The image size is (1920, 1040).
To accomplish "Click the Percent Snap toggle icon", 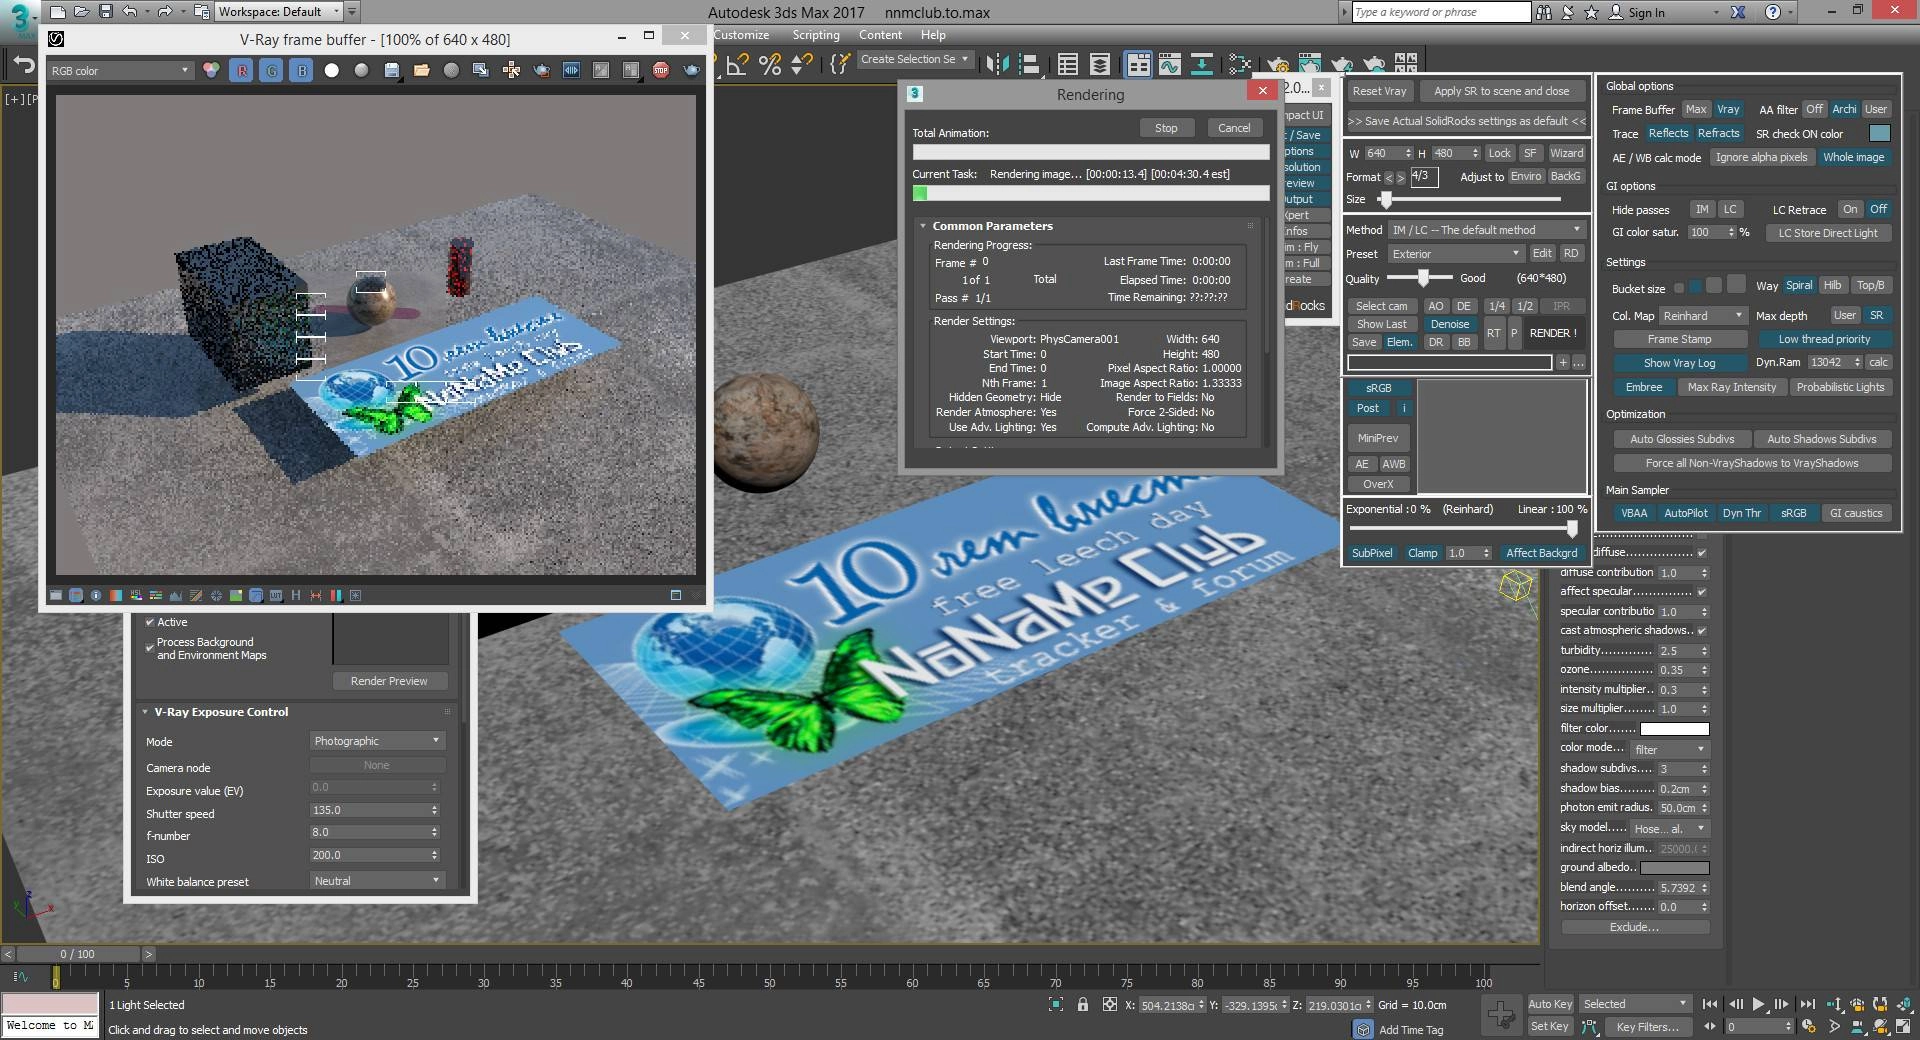I will click(x=770, y=64).
